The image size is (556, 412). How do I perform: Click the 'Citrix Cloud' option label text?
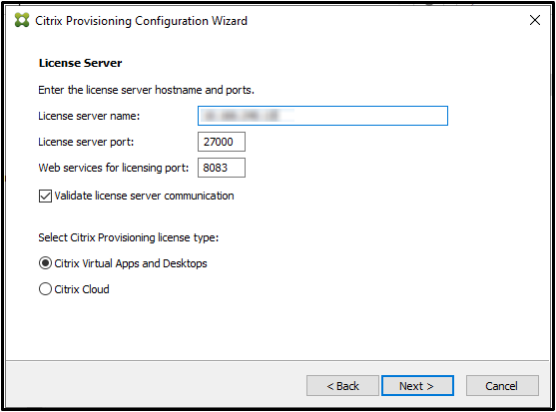pos(82,289)
